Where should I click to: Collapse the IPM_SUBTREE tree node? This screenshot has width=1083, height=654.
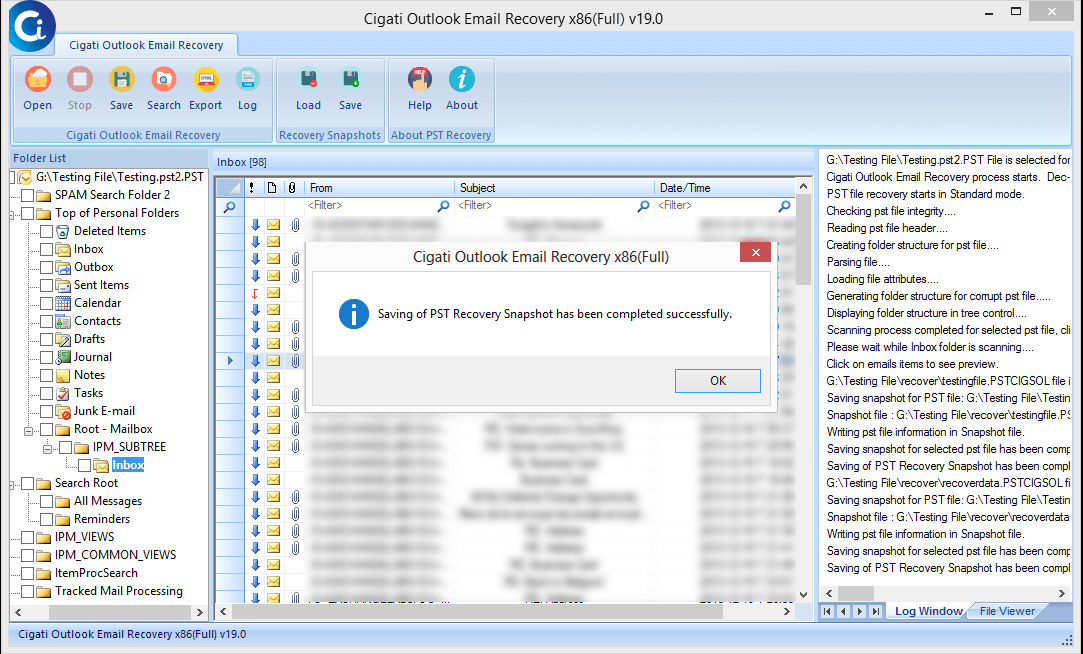47,449
